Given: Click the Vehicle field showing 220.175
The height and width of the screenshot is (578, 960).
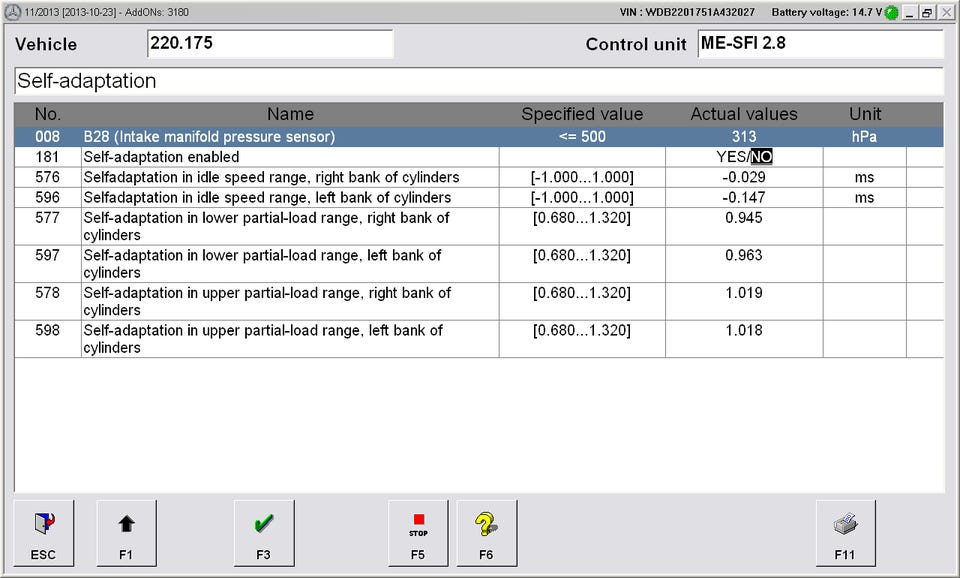Looking at the screenshot, I should [x=269, y=44].
